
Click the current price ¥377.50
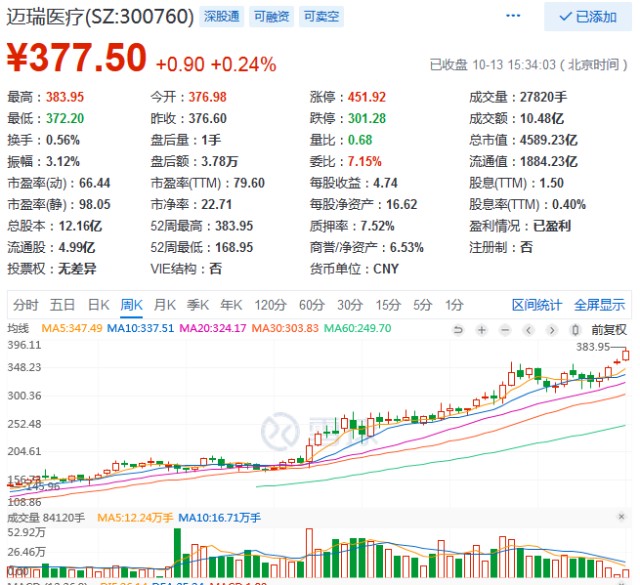tap(76, 58)
